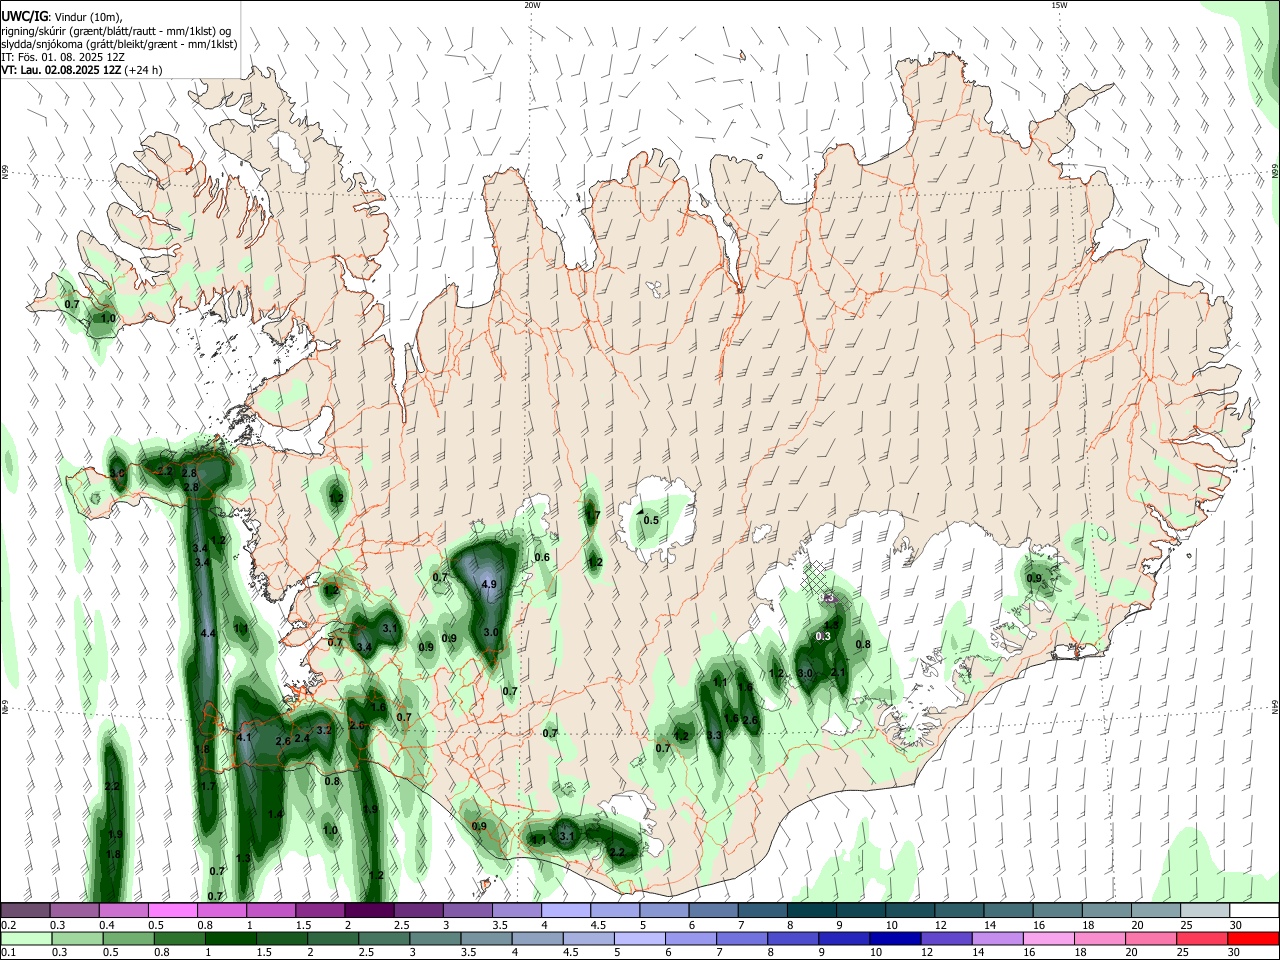Image resolution: width=1280 pixels, height=960 pixels.
Task: Click the 3.3 value on the map
Action: [714, 736]
